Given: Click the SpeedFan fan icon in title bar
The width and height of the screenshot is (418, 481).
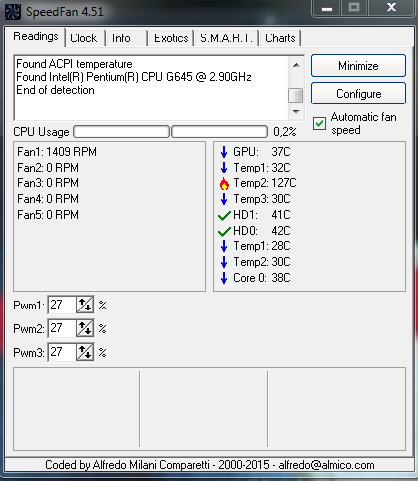Looking at the screenshot, I should [x=13, y=11].
